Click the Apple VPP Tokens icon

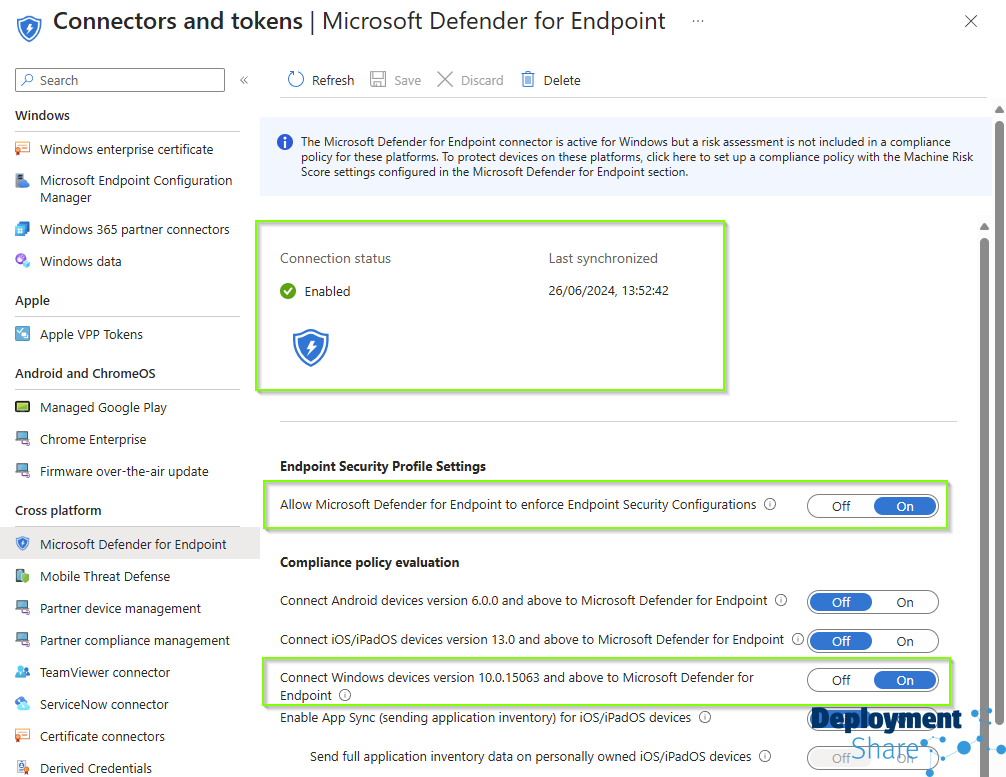(x=23, y=334)
